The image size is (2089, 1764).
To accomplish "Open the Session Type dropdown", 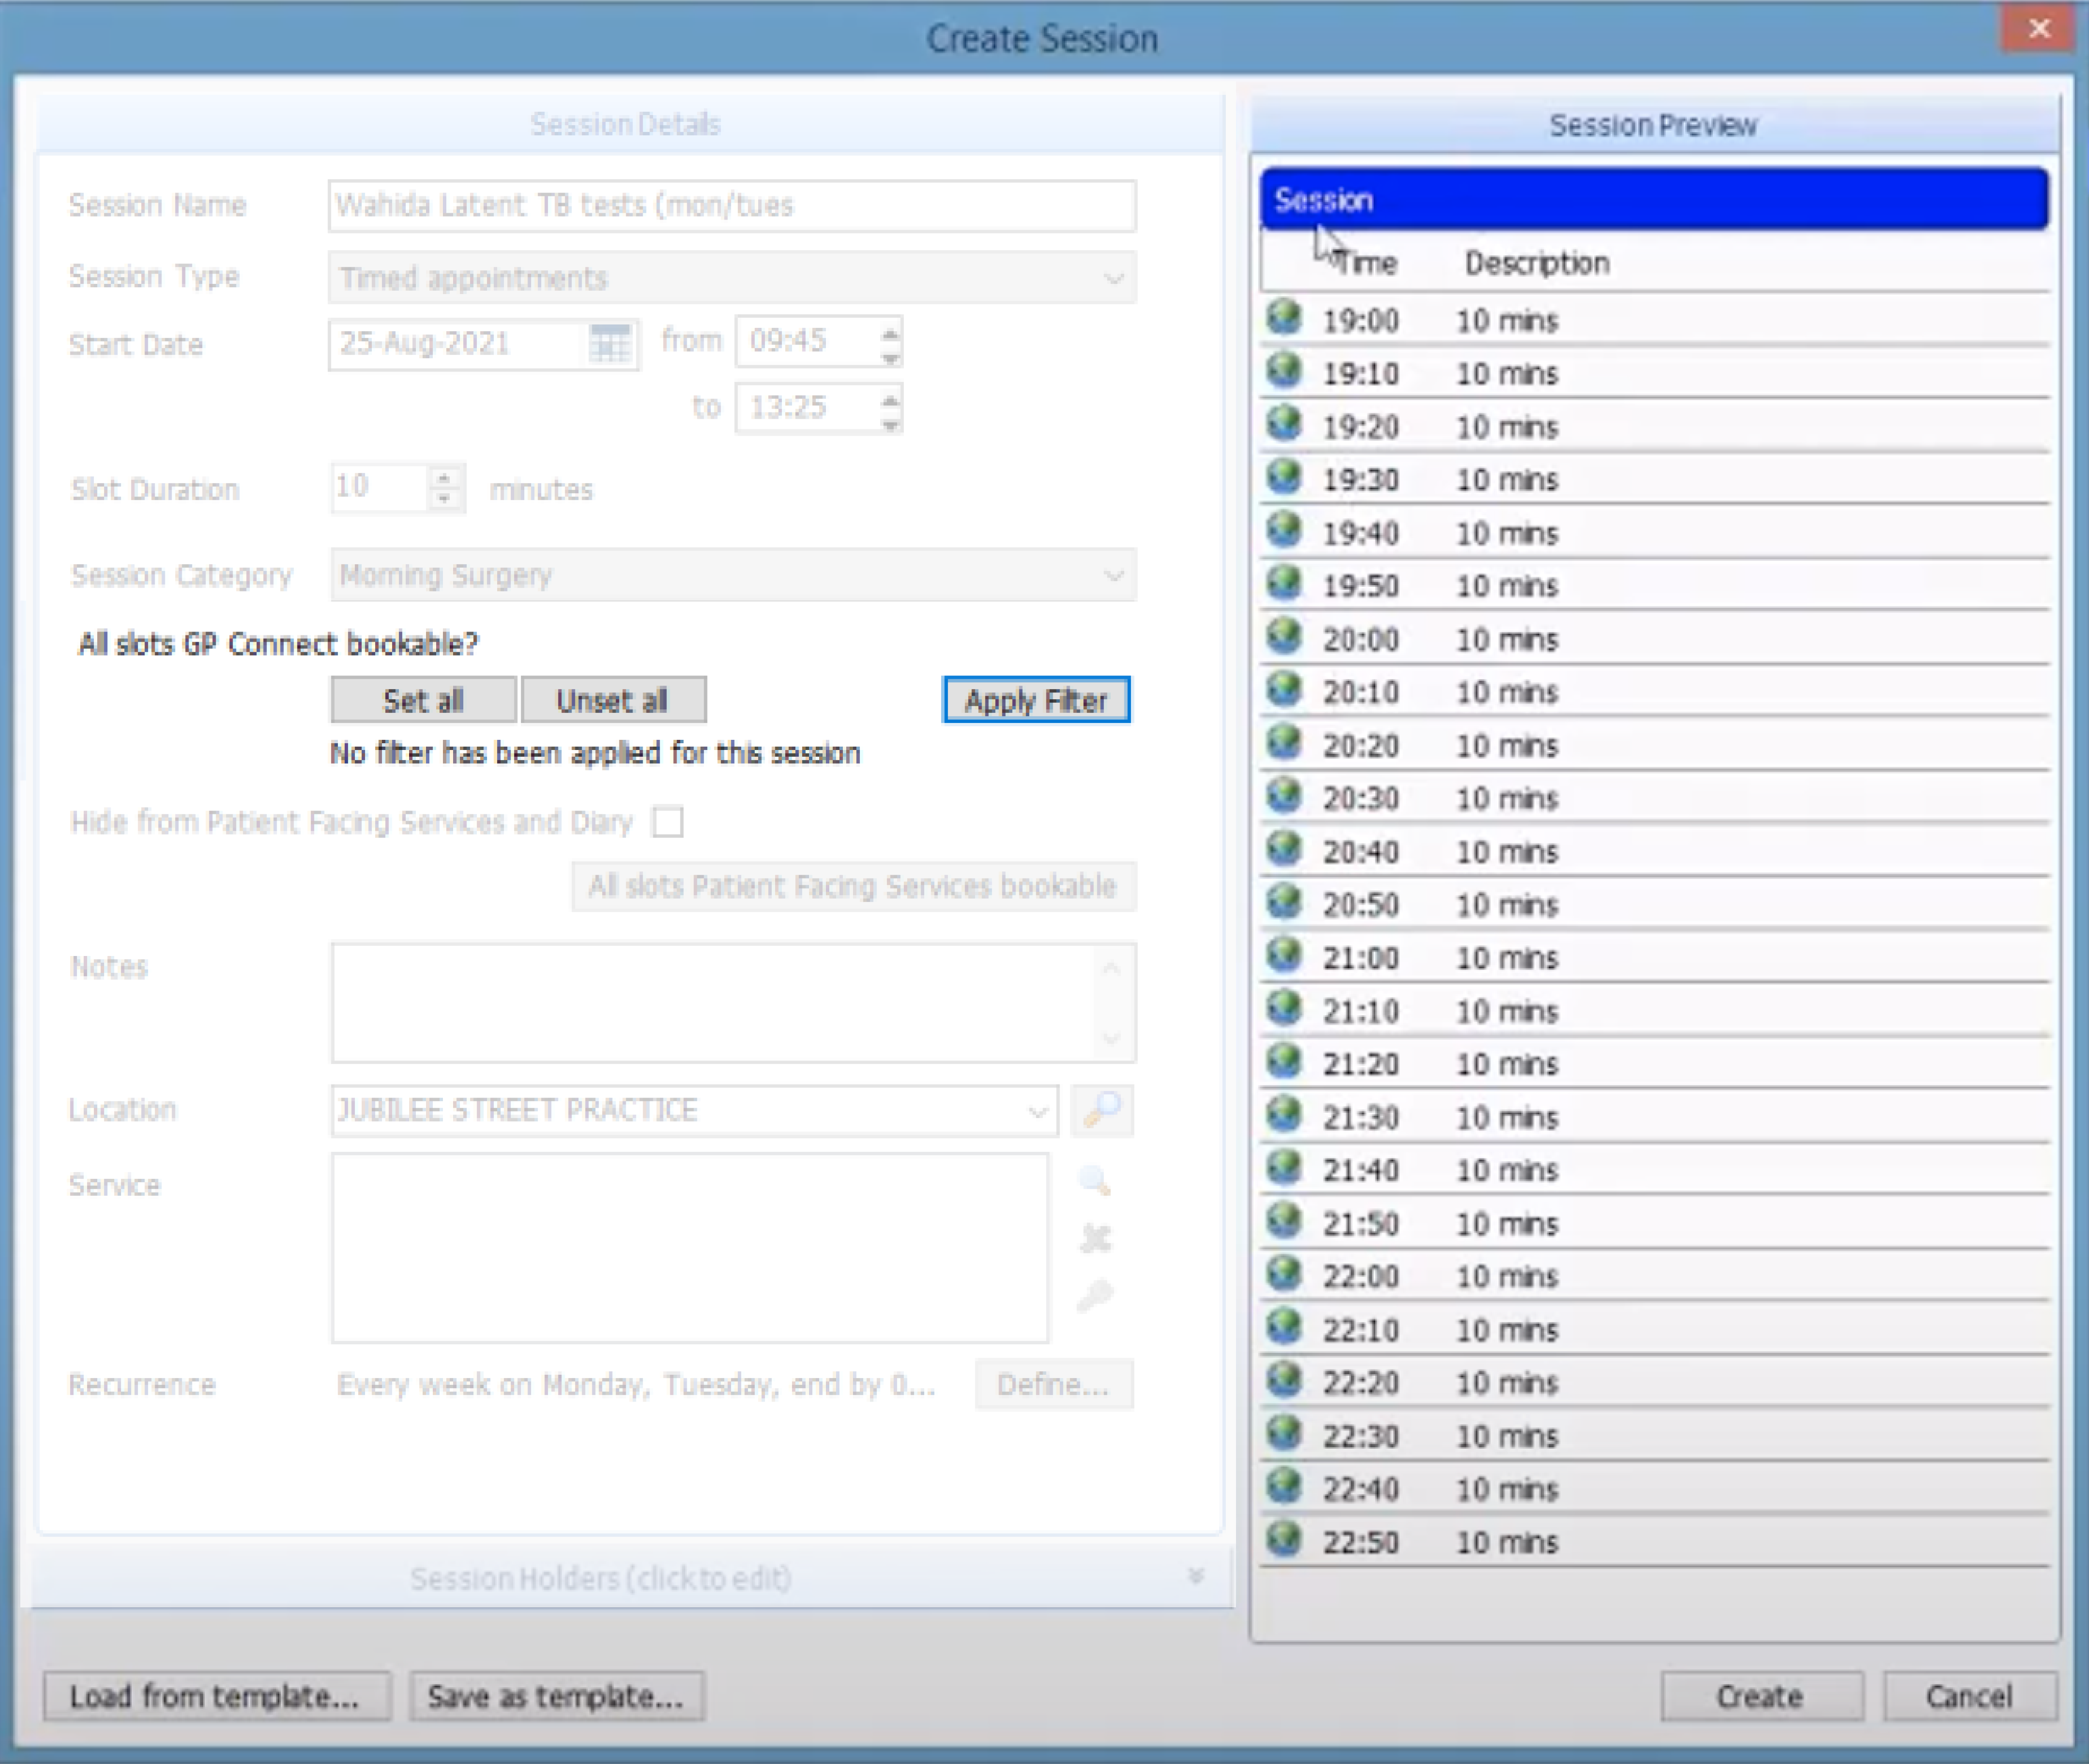I will point(1113,278).
